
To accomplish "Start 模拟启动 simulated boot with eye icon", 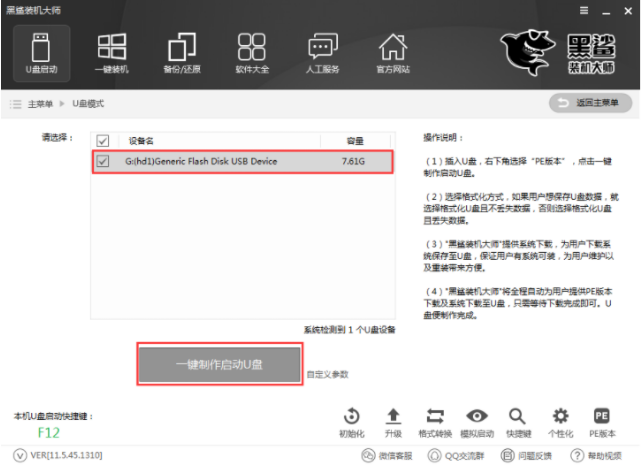I will [x=477, y=422].
